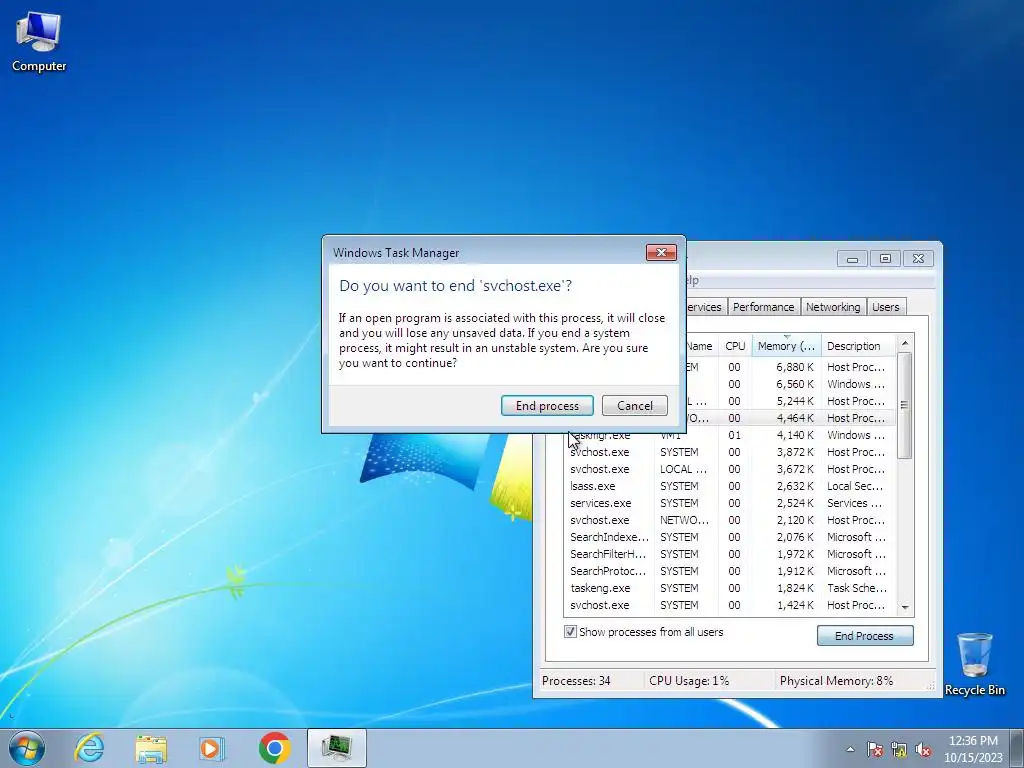Image resolution: width=1024 pixels, height=768 pixels.
Task: Select svchost.exe using 3,672 K memory
Action: [x=729, y=469]
